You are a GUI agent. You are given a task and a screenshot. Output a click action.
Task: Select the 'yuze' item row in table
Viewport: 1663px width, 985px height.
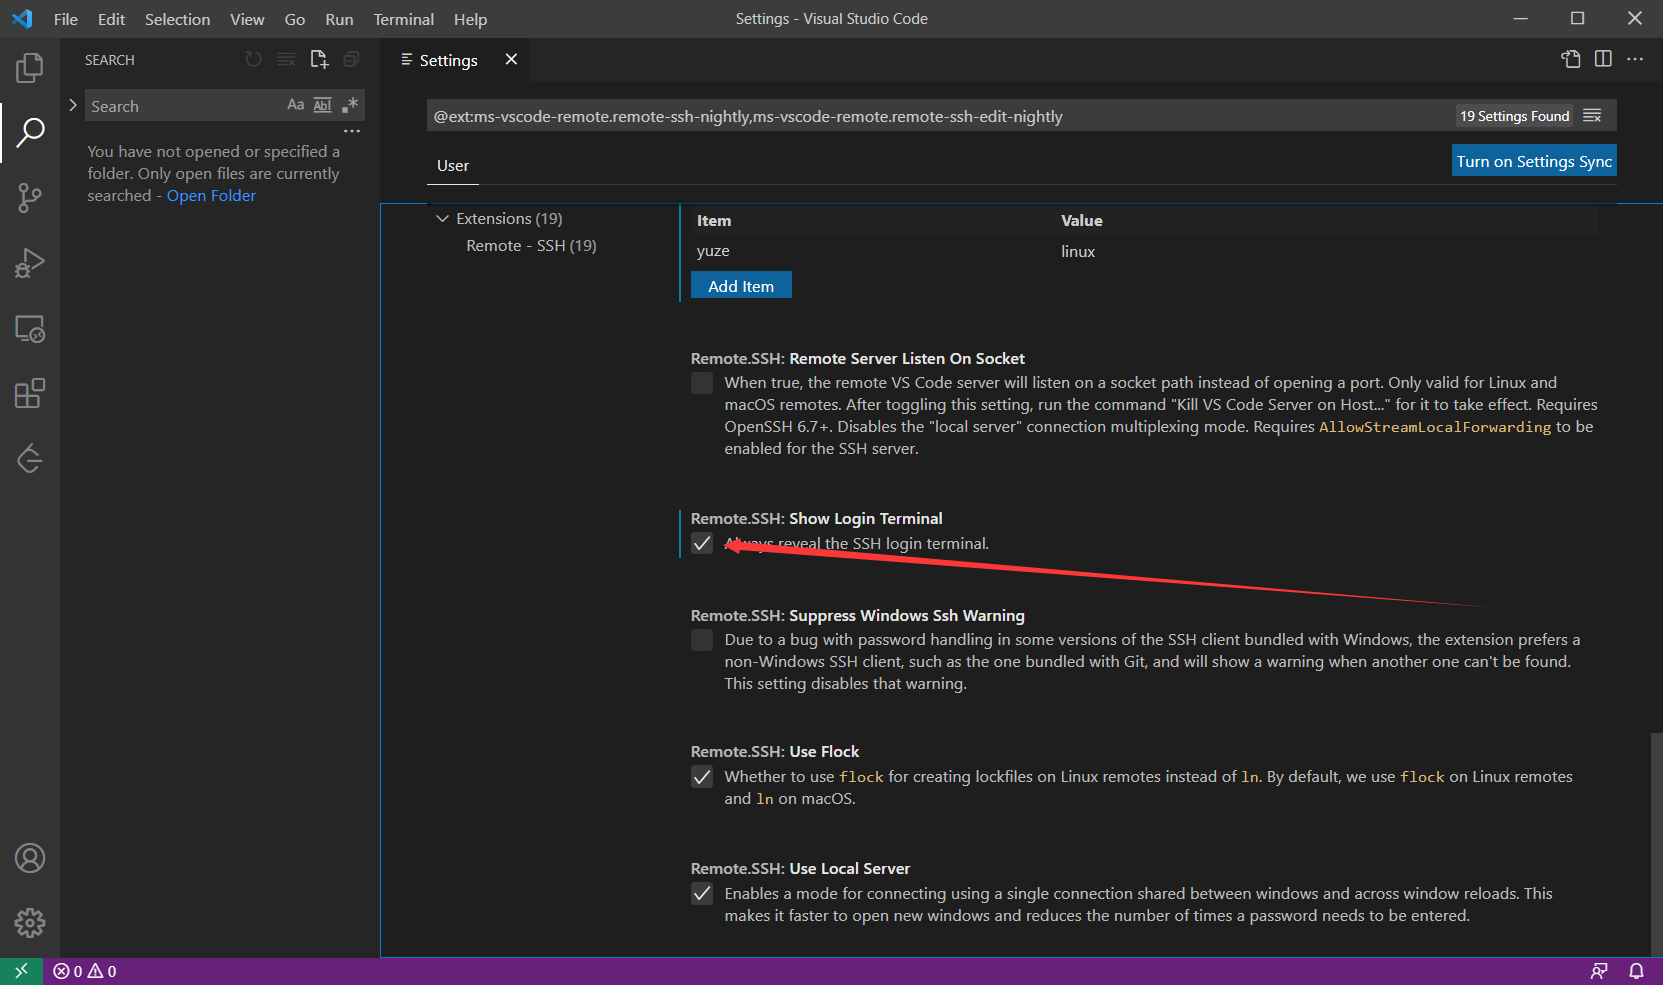coord(1144,251)
